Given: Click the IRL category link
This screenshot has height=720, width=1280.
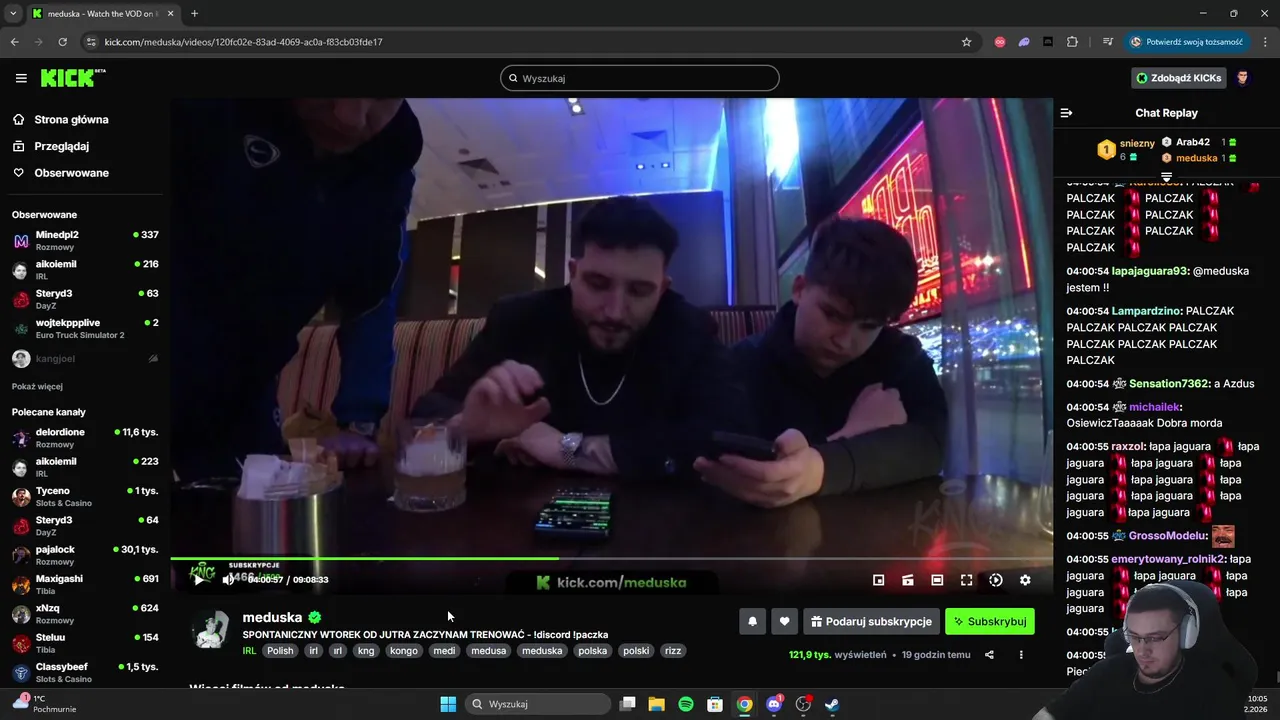Looking at the screenshot, I should [249, 651].
